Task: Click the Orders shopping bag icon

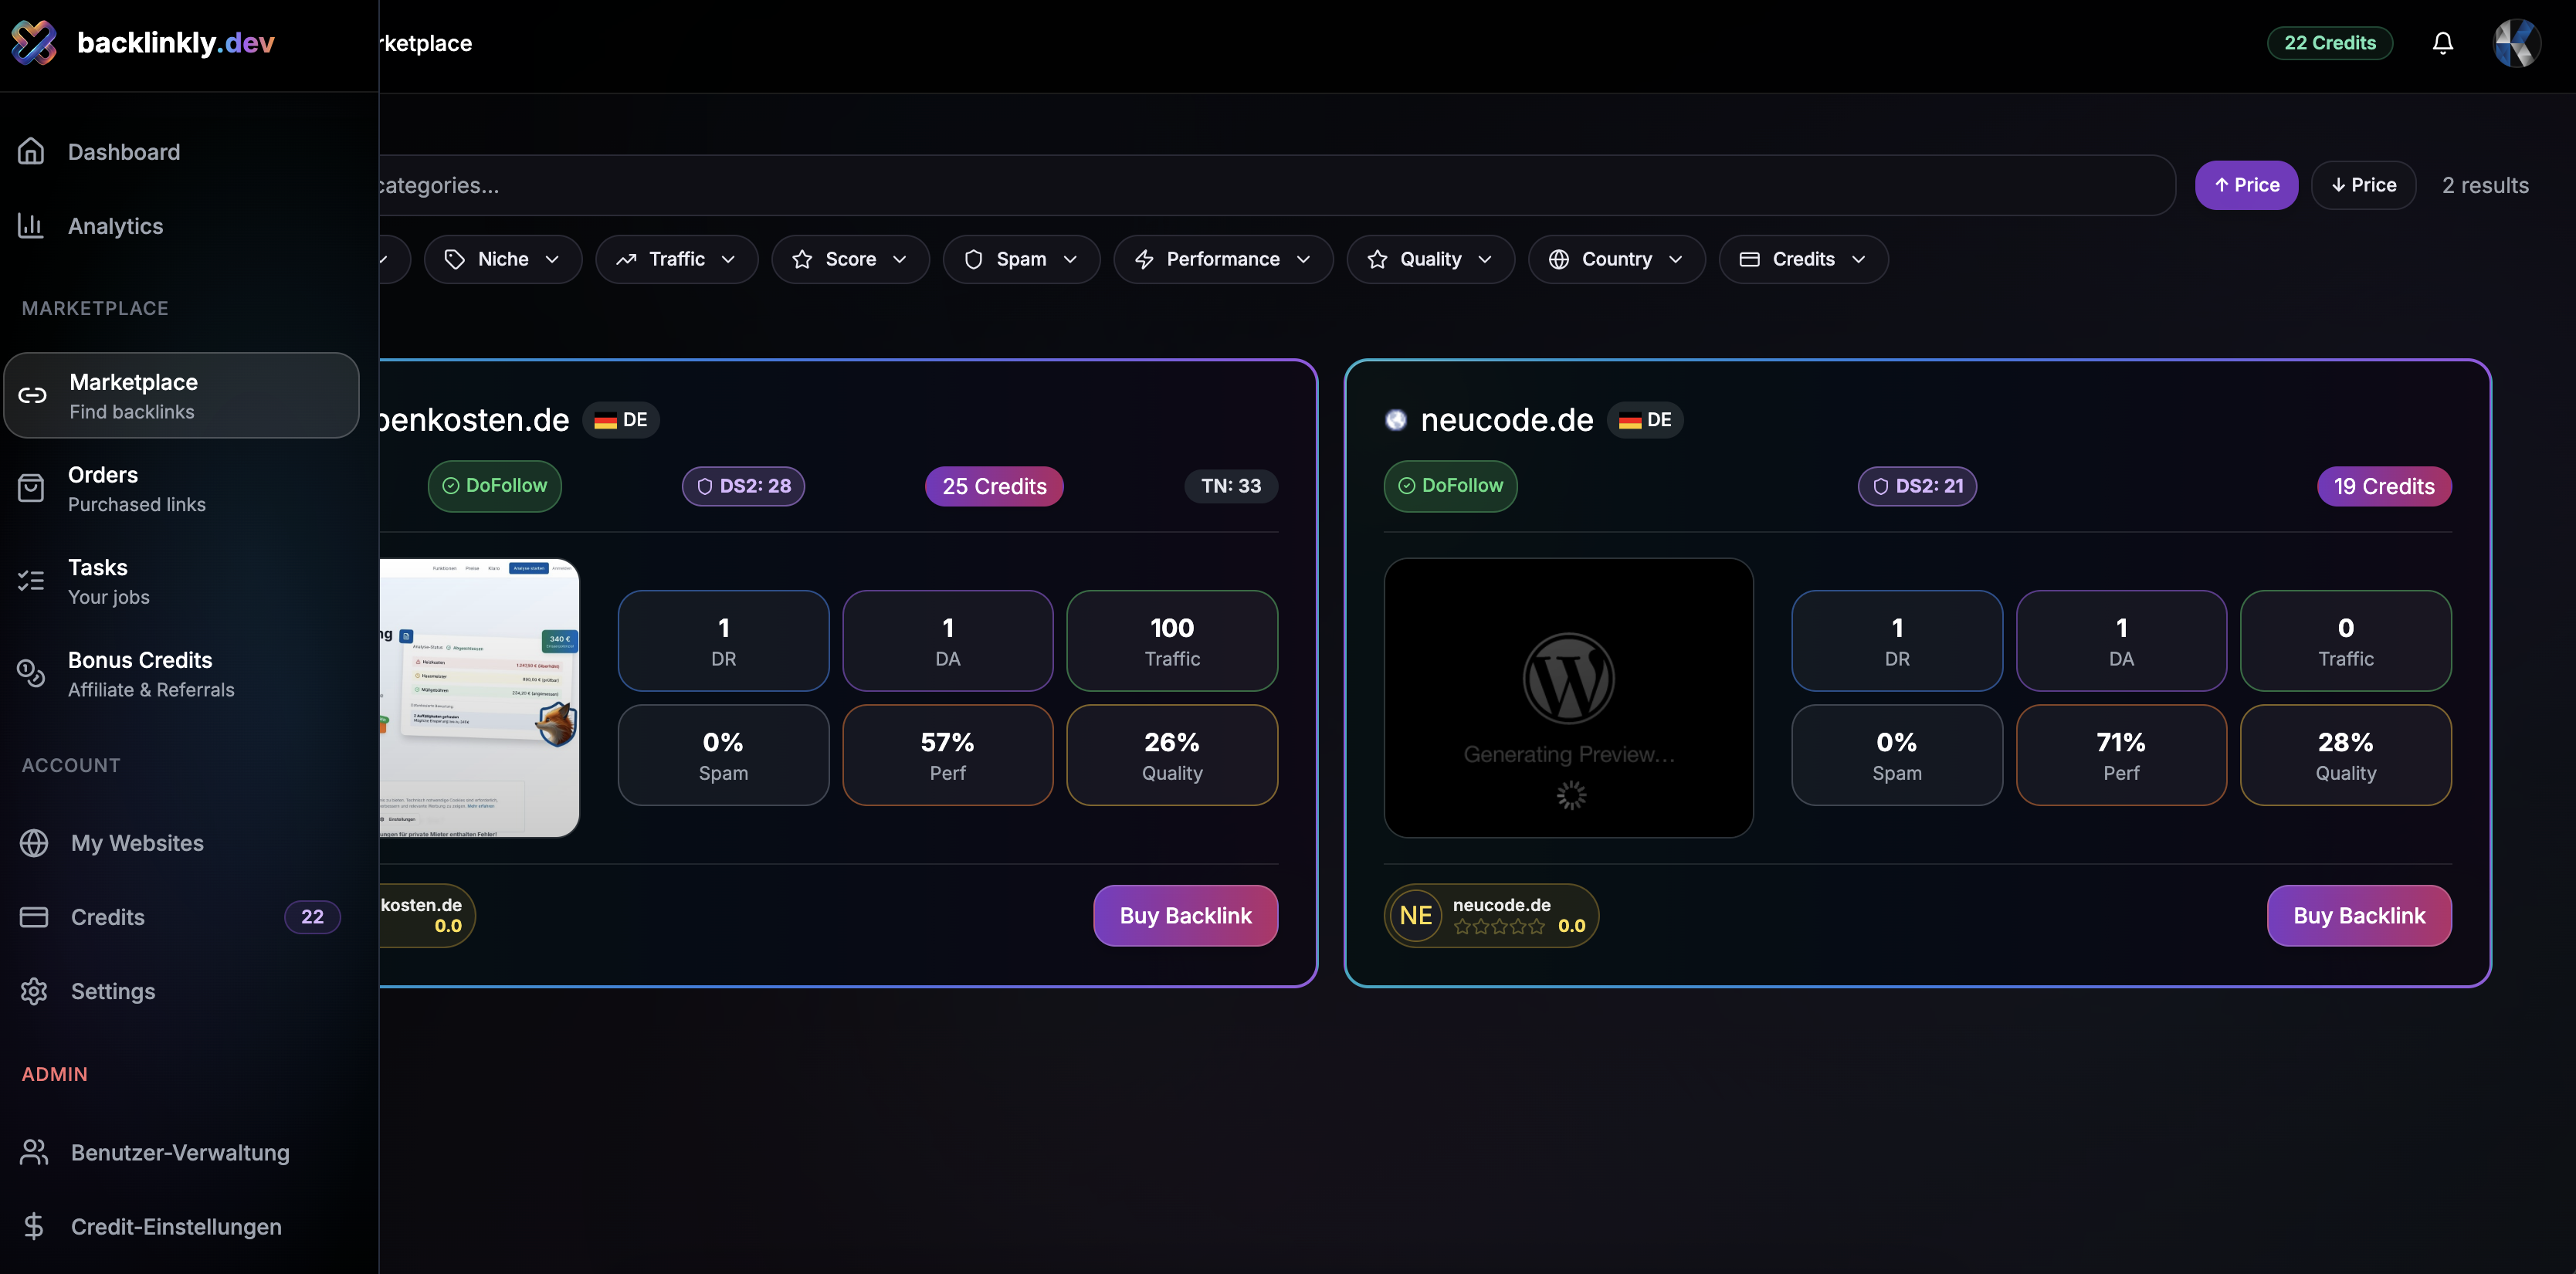Action: click(31, 488)
